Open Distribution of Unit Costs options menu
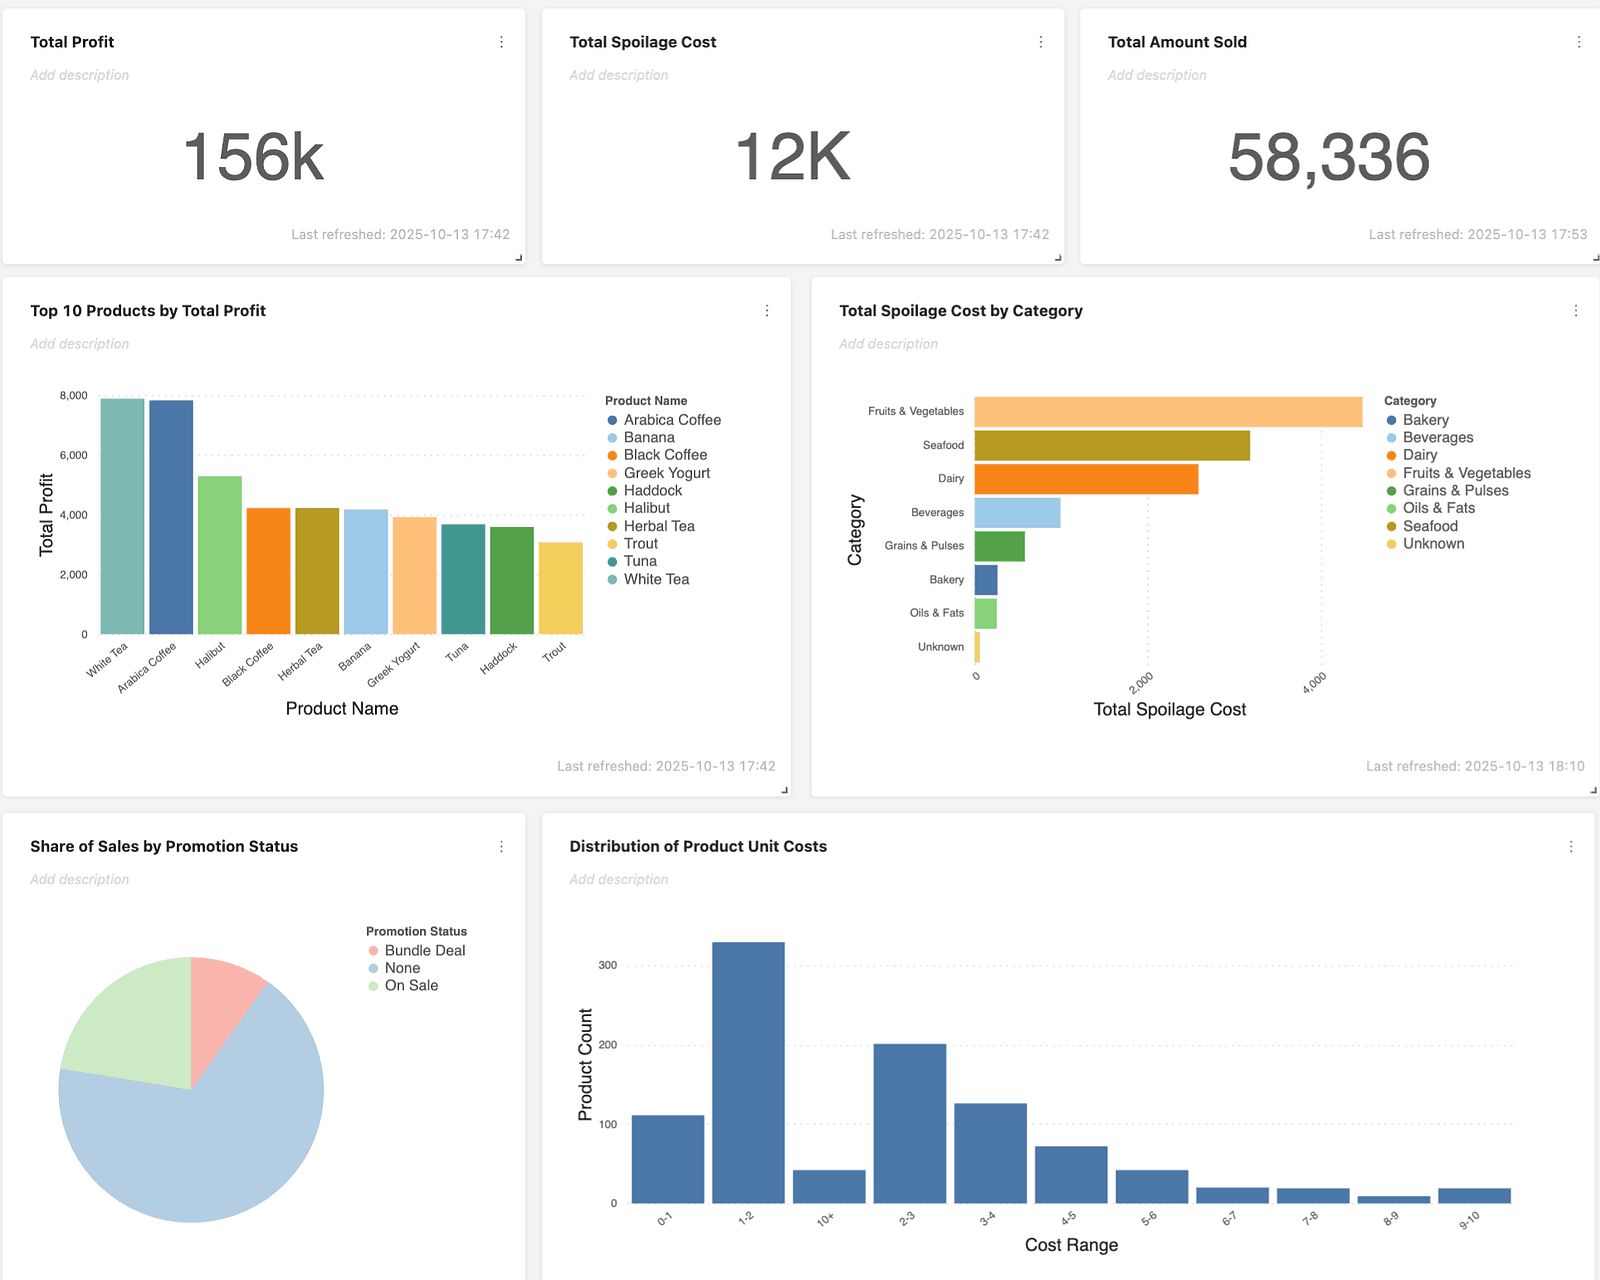Viewport: 1600px width, 1280px height. click(x=1570, y=847)
